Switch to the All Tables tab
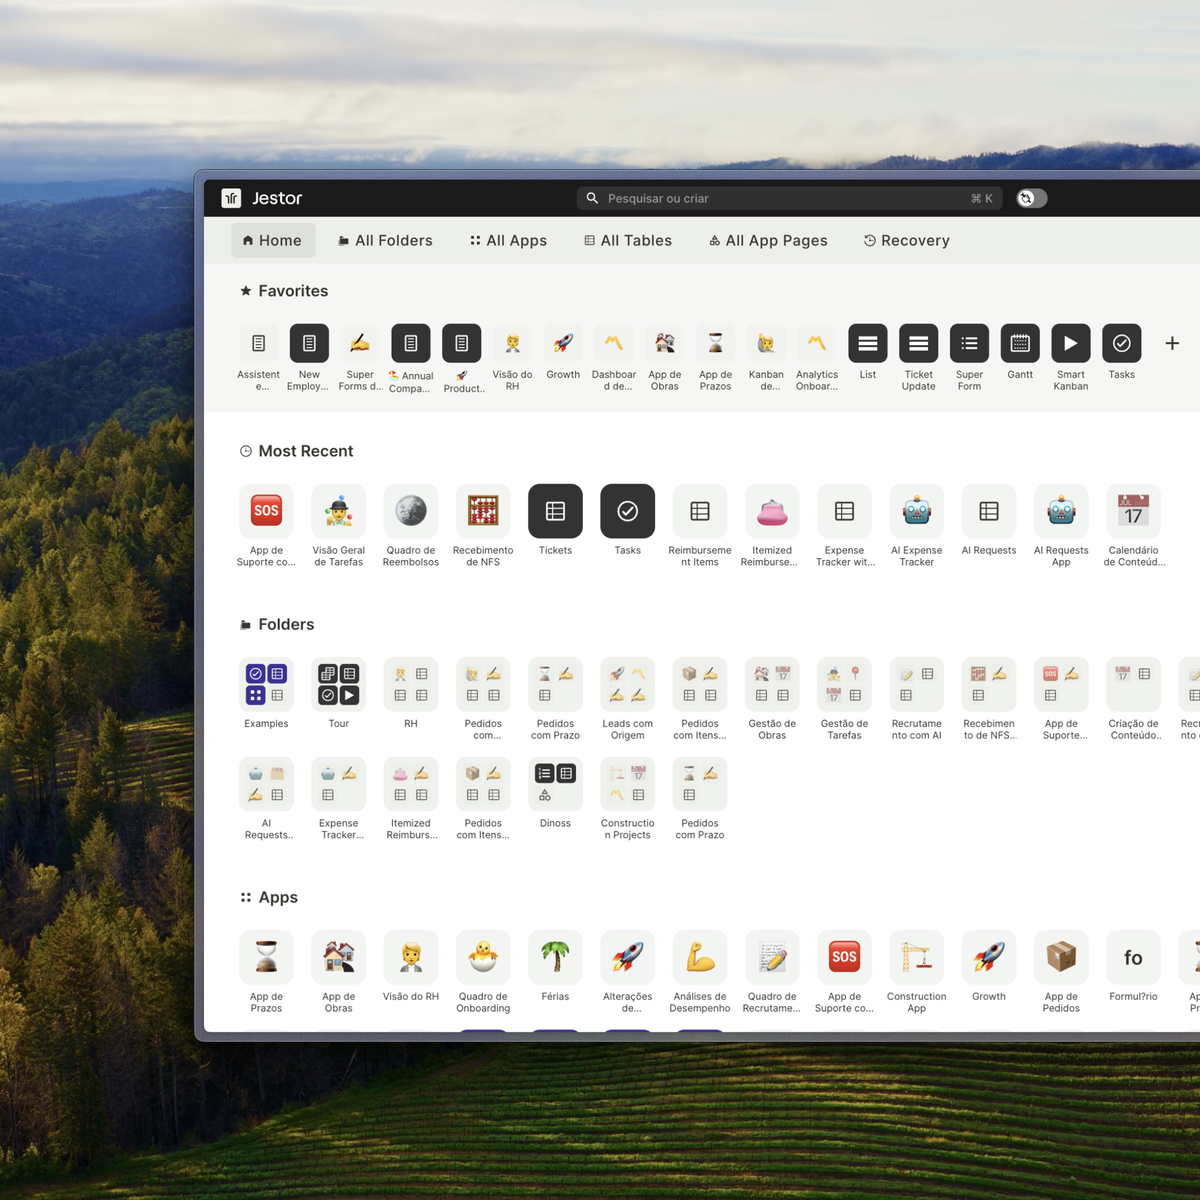 (628, 240)
